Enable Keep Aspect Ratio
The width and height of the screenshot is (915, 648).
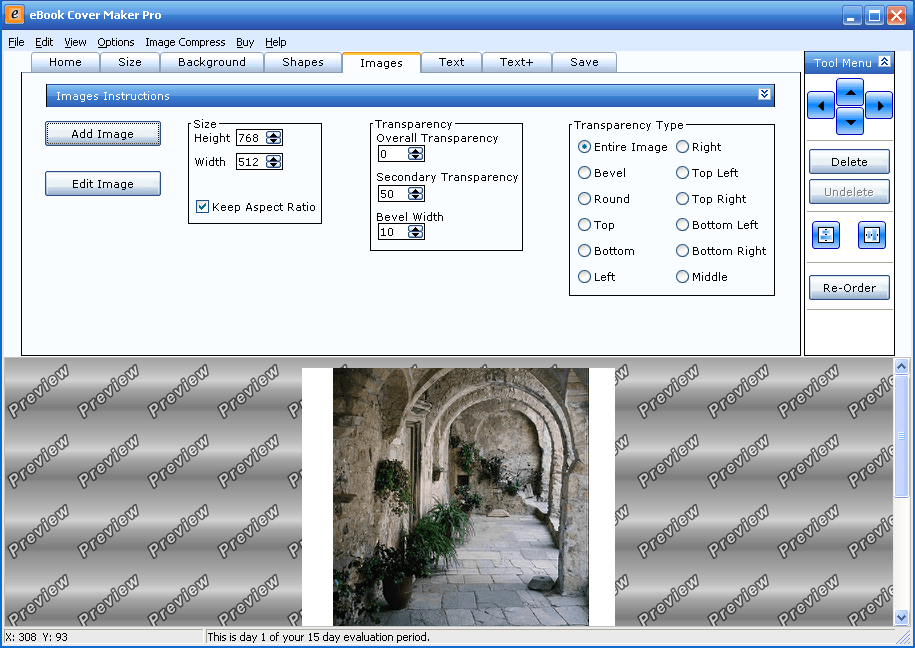[202, 206]
